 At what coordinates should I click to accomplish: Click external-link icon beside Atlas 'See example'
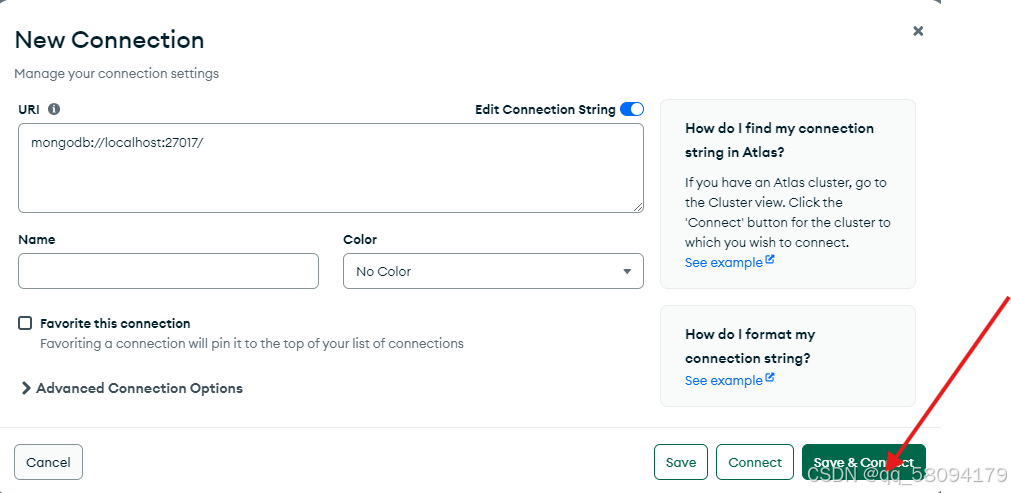pos(770,261)
